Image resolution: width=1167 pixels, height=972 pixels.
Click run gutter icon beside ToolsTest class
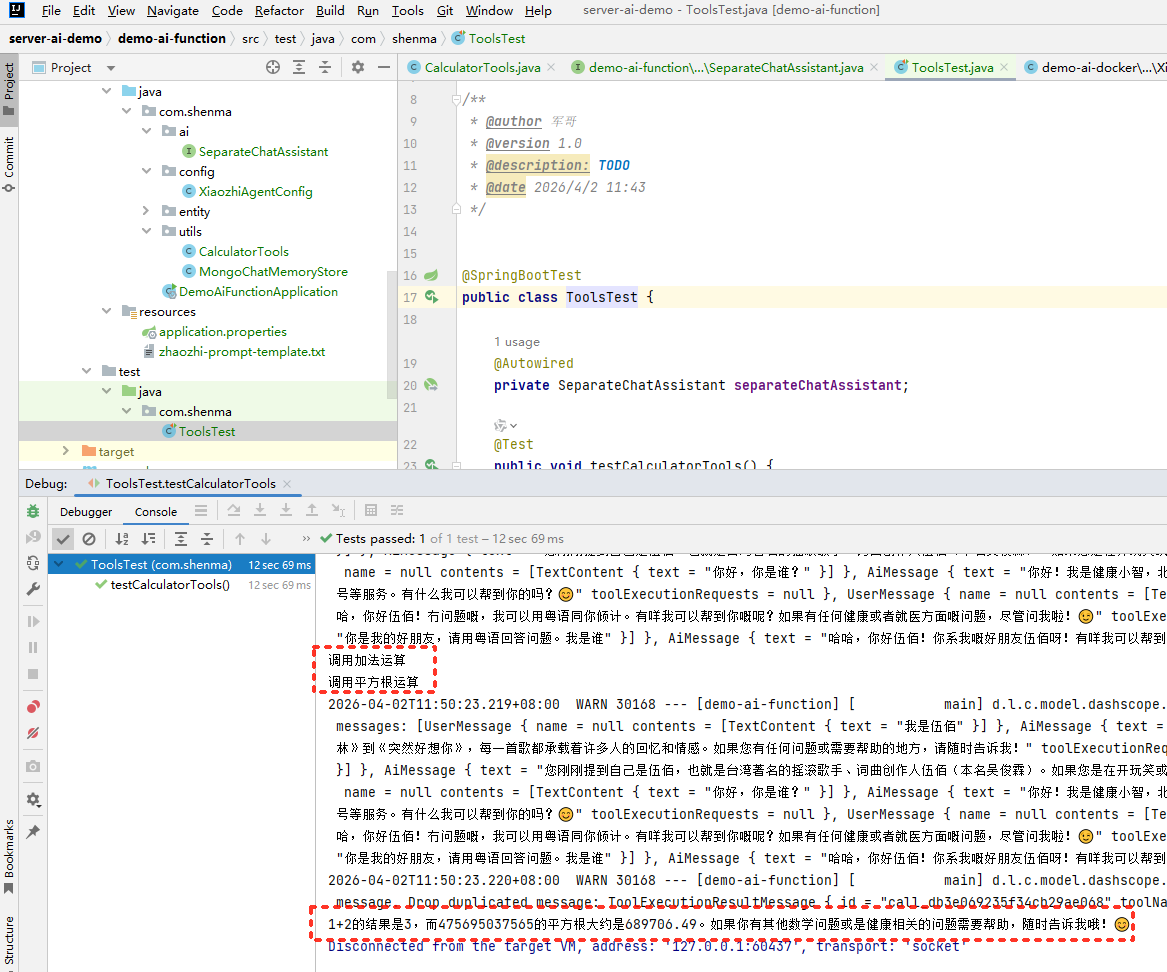pos(431,297)
